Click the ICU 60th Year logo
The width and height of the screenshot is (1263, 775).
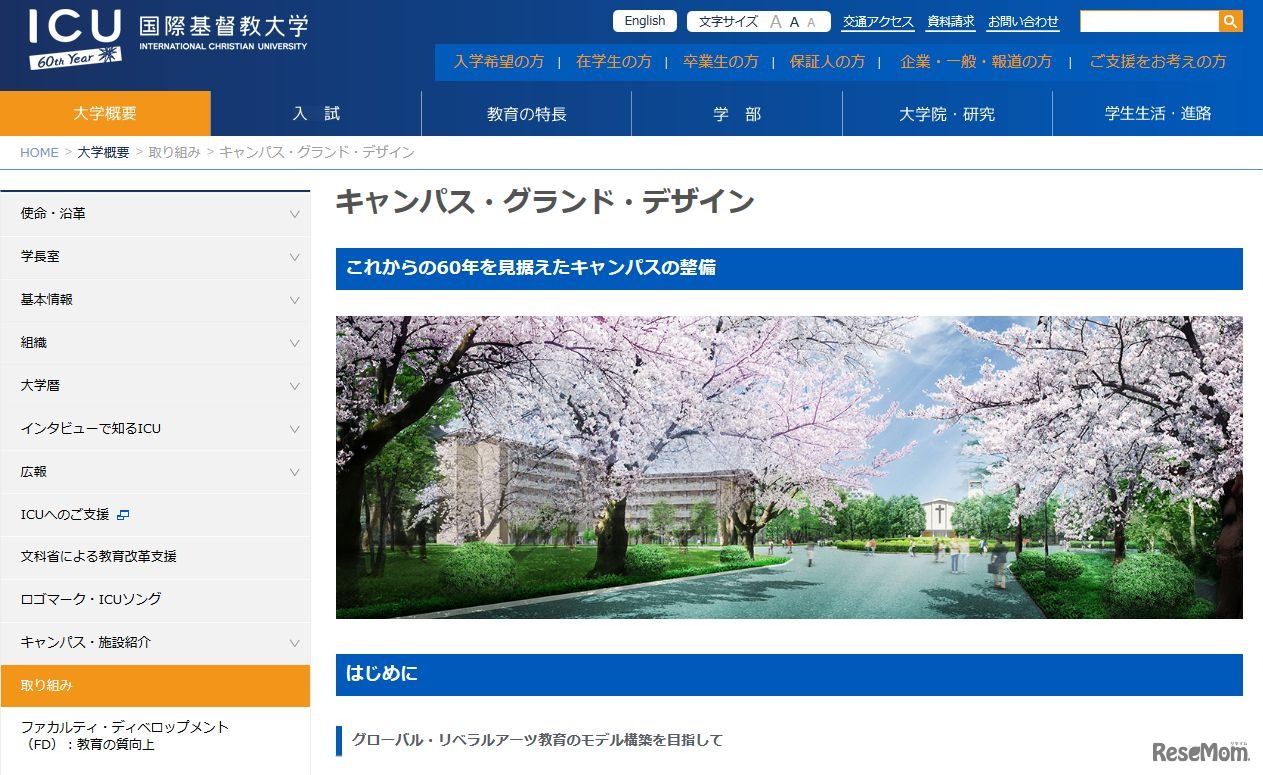[76, 38]
